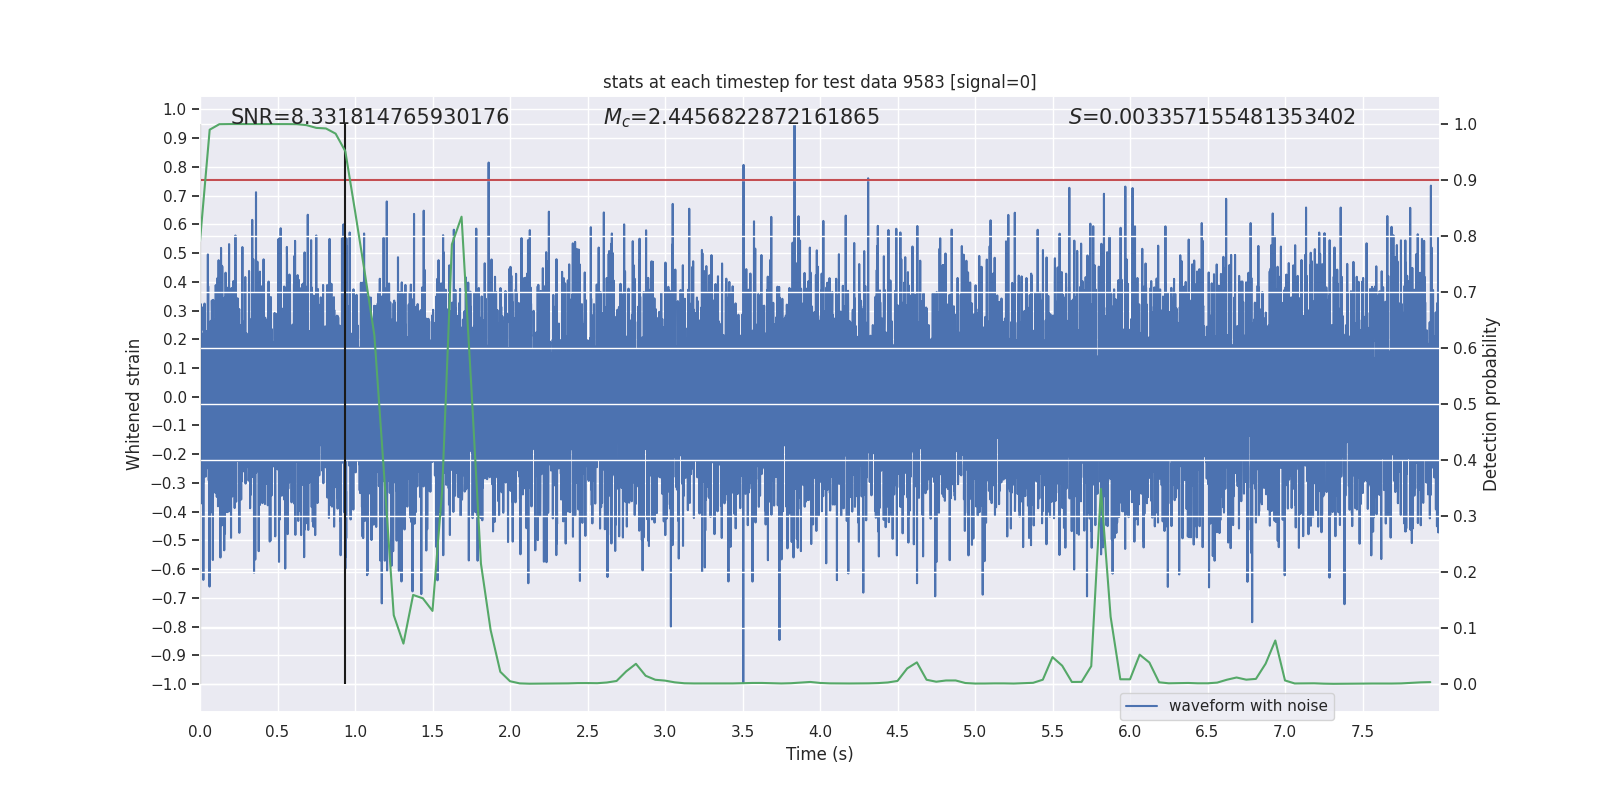
Task: Click the 0.2 tick on the Detection probability axis
Action: point(1465,573)
